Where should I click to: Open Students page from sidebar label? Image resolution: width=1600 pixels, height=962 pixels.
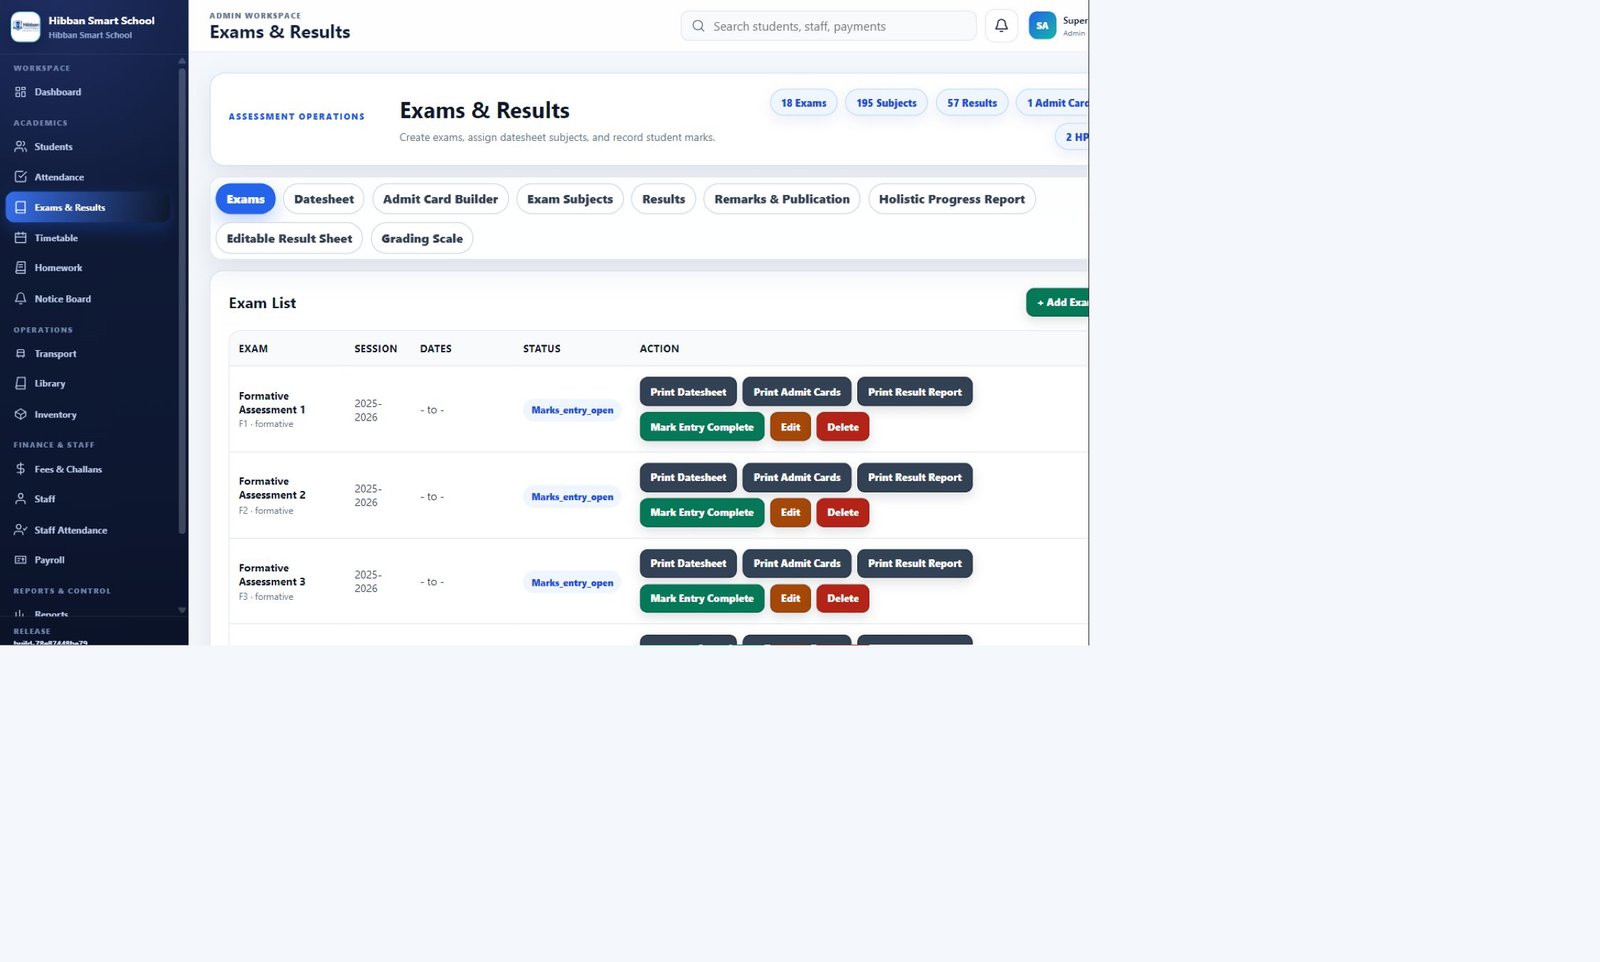[x=53, y=147]
